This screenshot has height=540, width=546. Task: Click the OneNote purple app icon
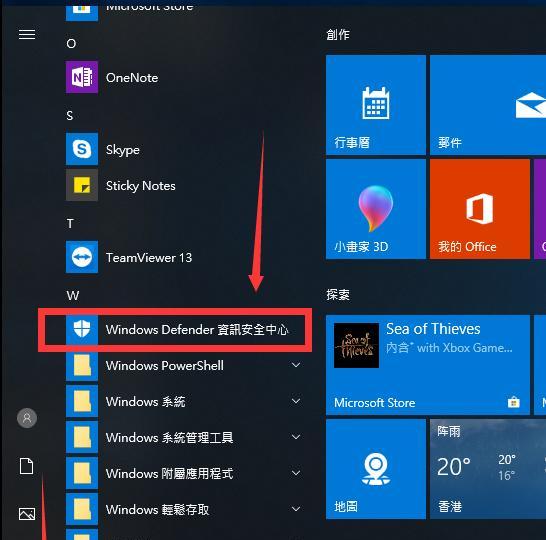point(82,77)
